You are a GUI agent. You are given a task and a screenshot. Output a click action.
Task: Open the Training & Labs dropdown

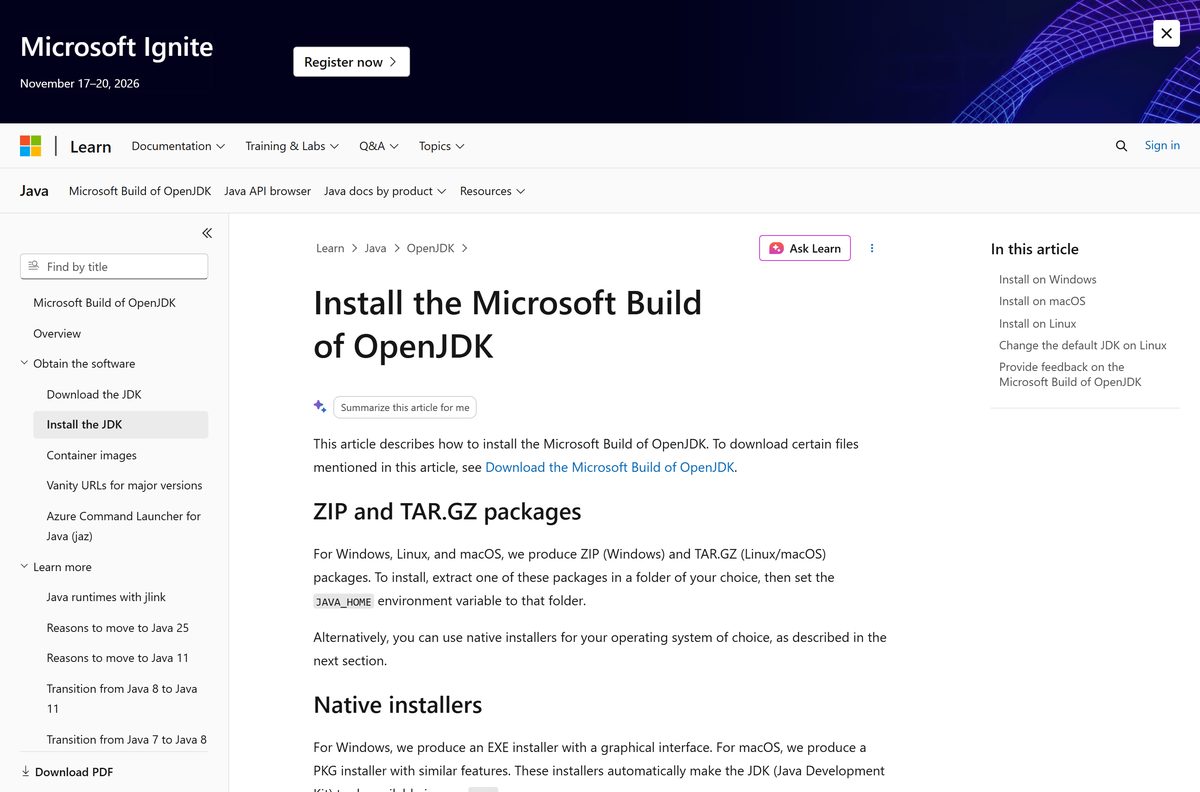click(292, 146)
